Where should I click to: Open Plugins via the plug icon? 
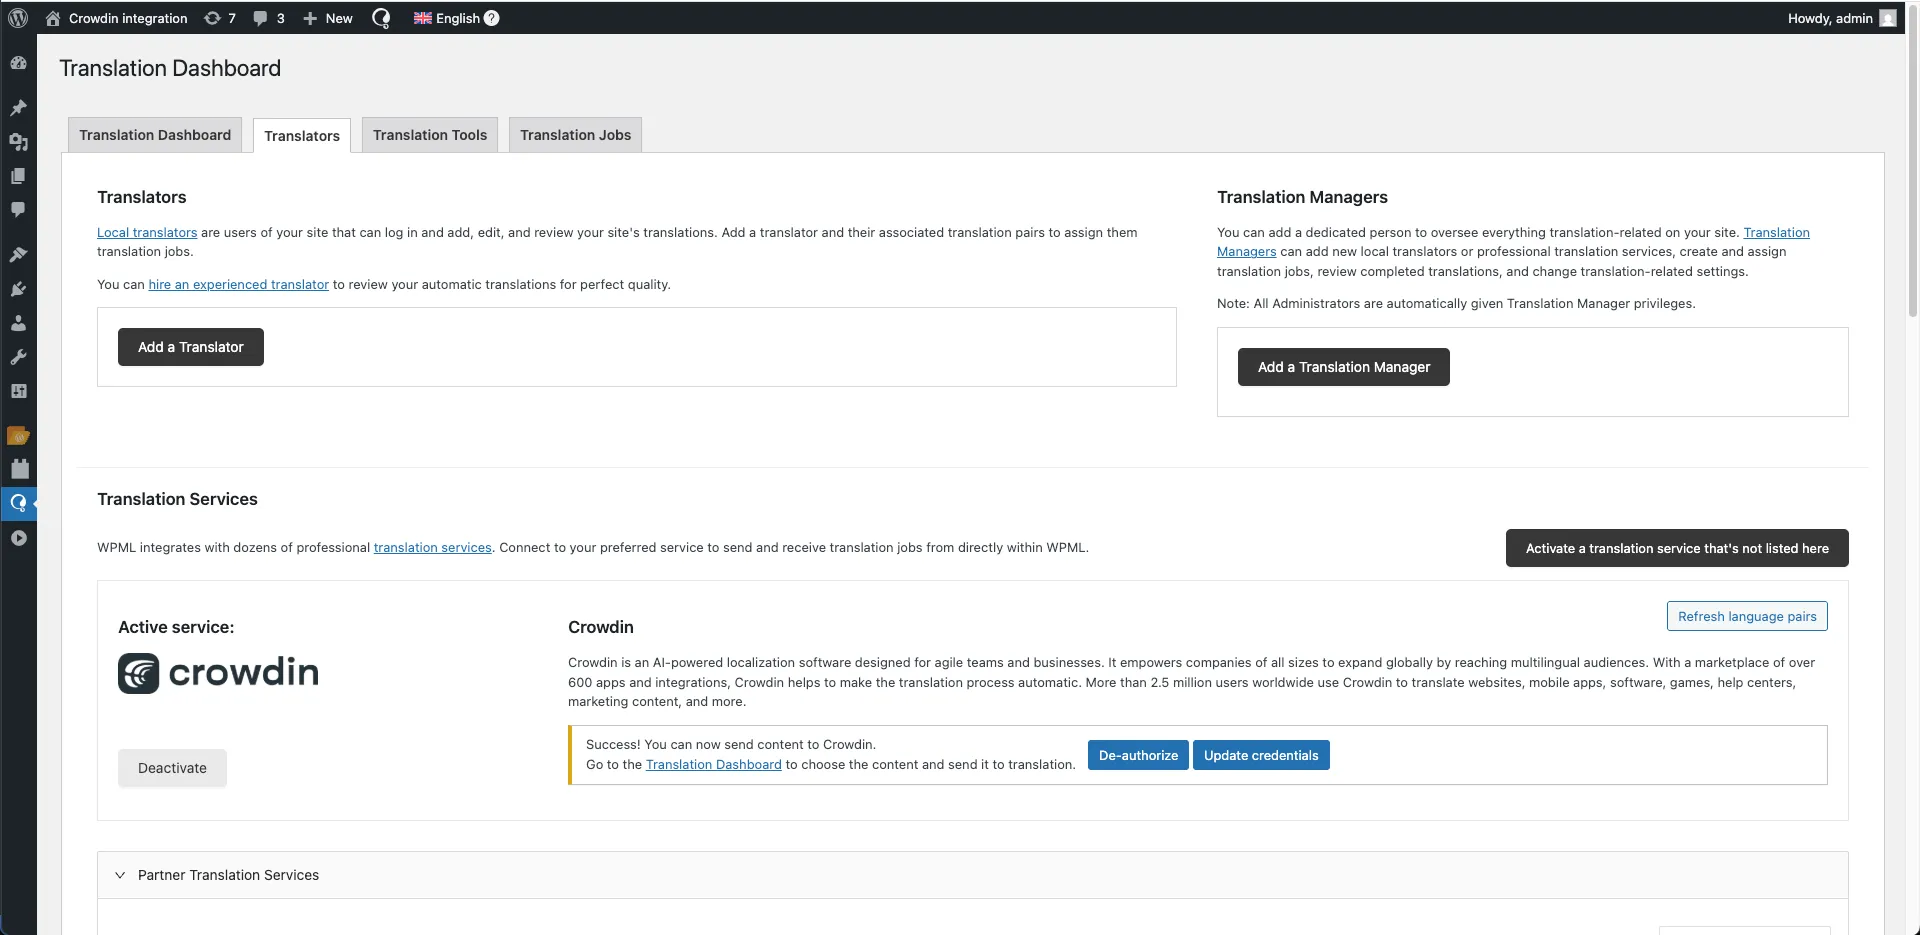18,289
